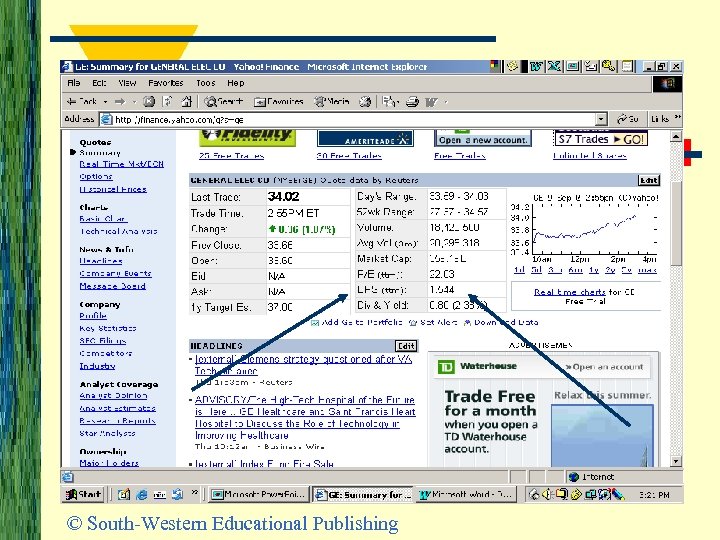This screenshot has height=540, width=720.
Task: Open the History toolbar icon
Action: tap(365, 101)
